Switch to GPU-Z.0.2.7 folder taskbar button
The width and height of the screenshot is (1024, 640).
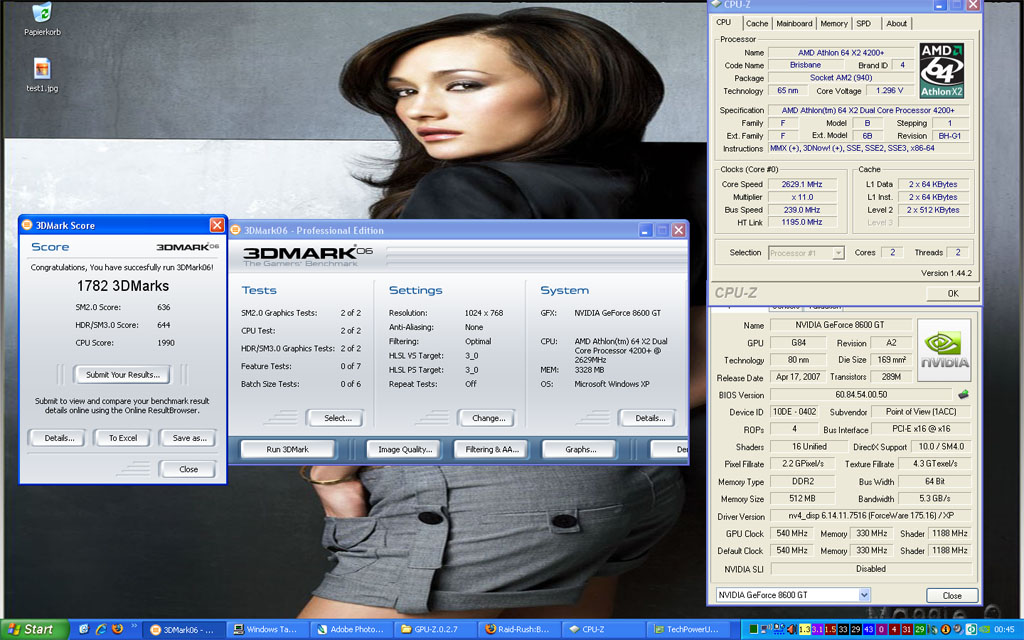coord(435,630)
